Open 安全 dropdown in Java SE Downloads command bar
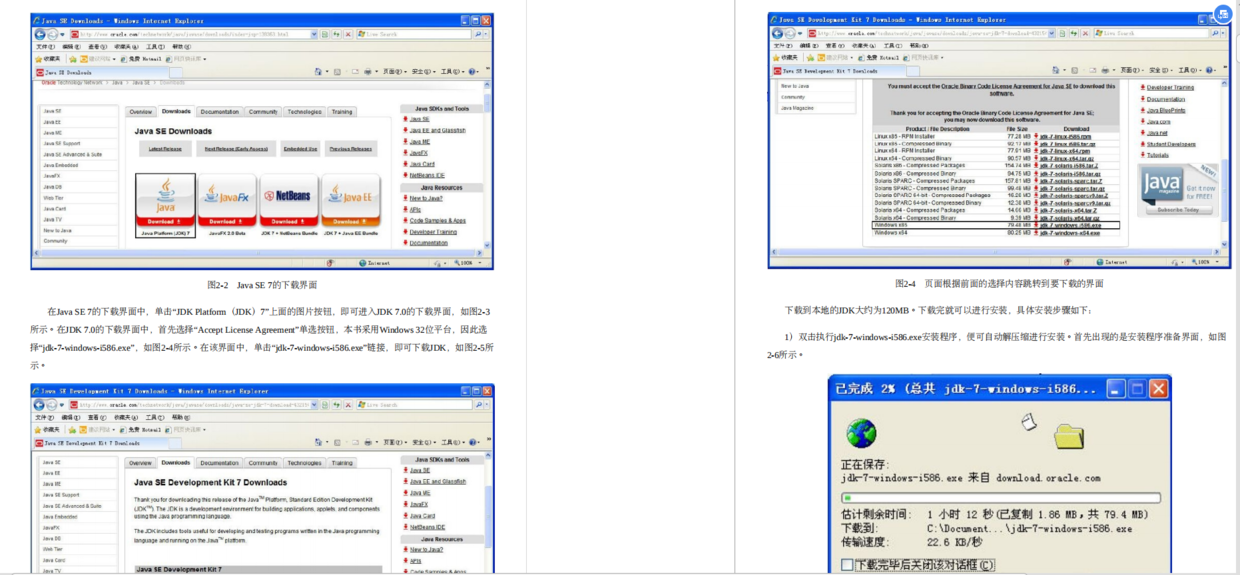This screenshot has width=1240, height=575. [423, 72]
